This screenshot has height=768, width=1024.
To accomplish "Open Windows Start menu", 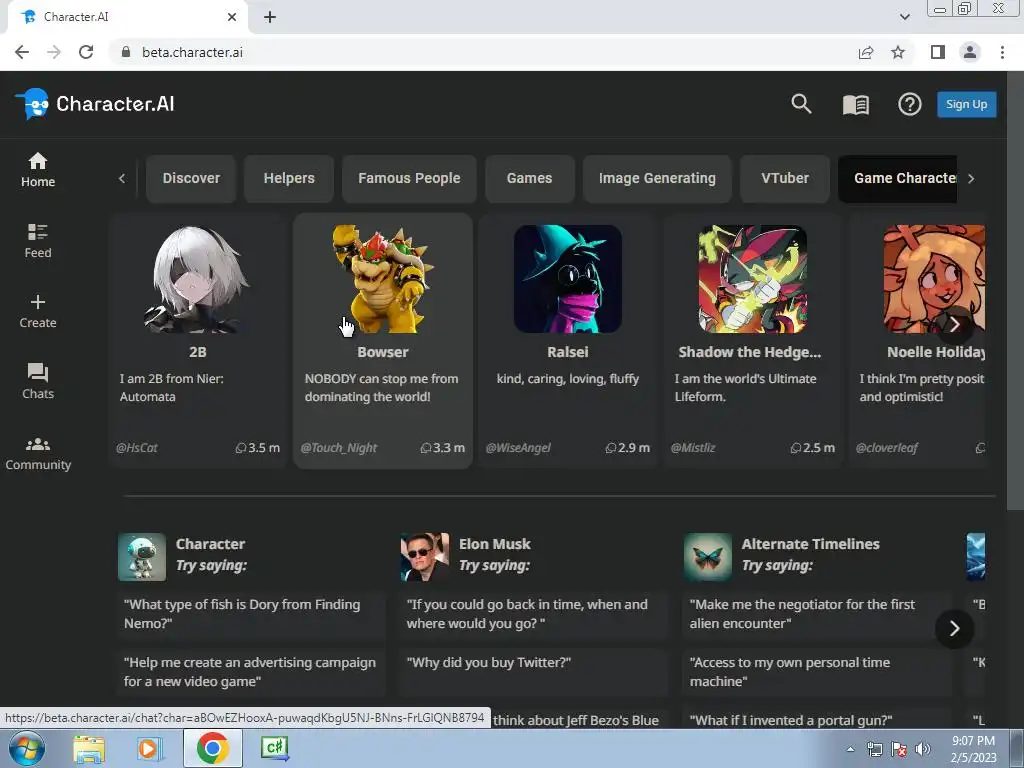I will (27, 748).
